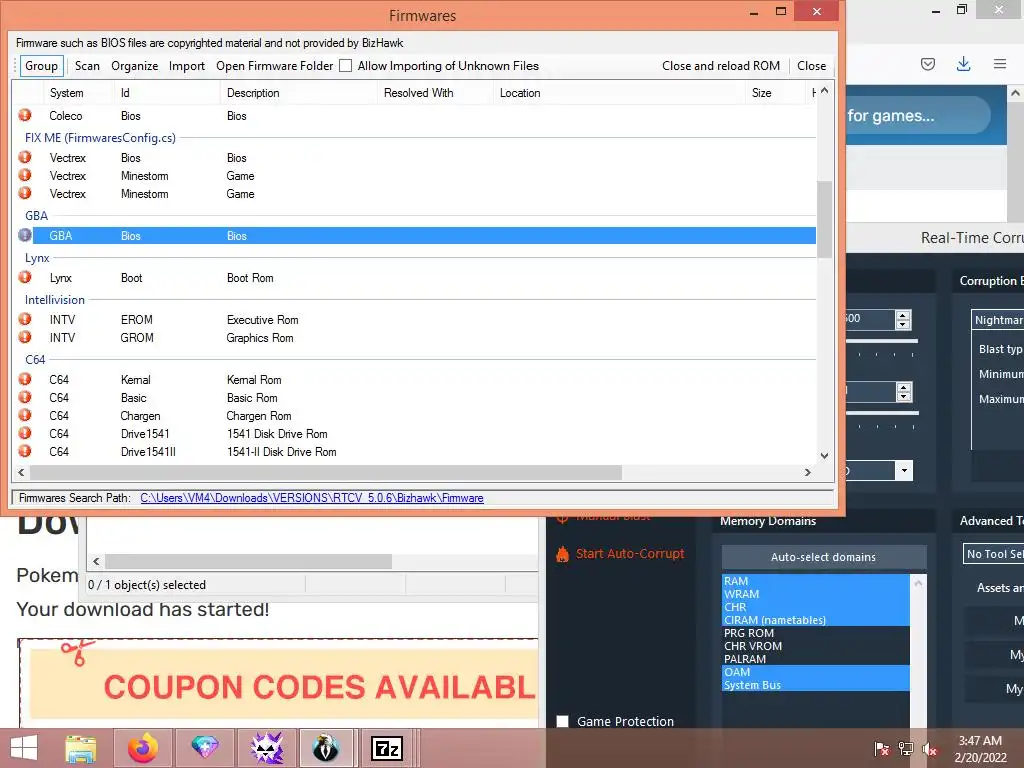Screen dimensions: 1024x768
Task: Open the dropdown arrow in RTC panel
Action: pyautogui.click(x=904, y=470)
